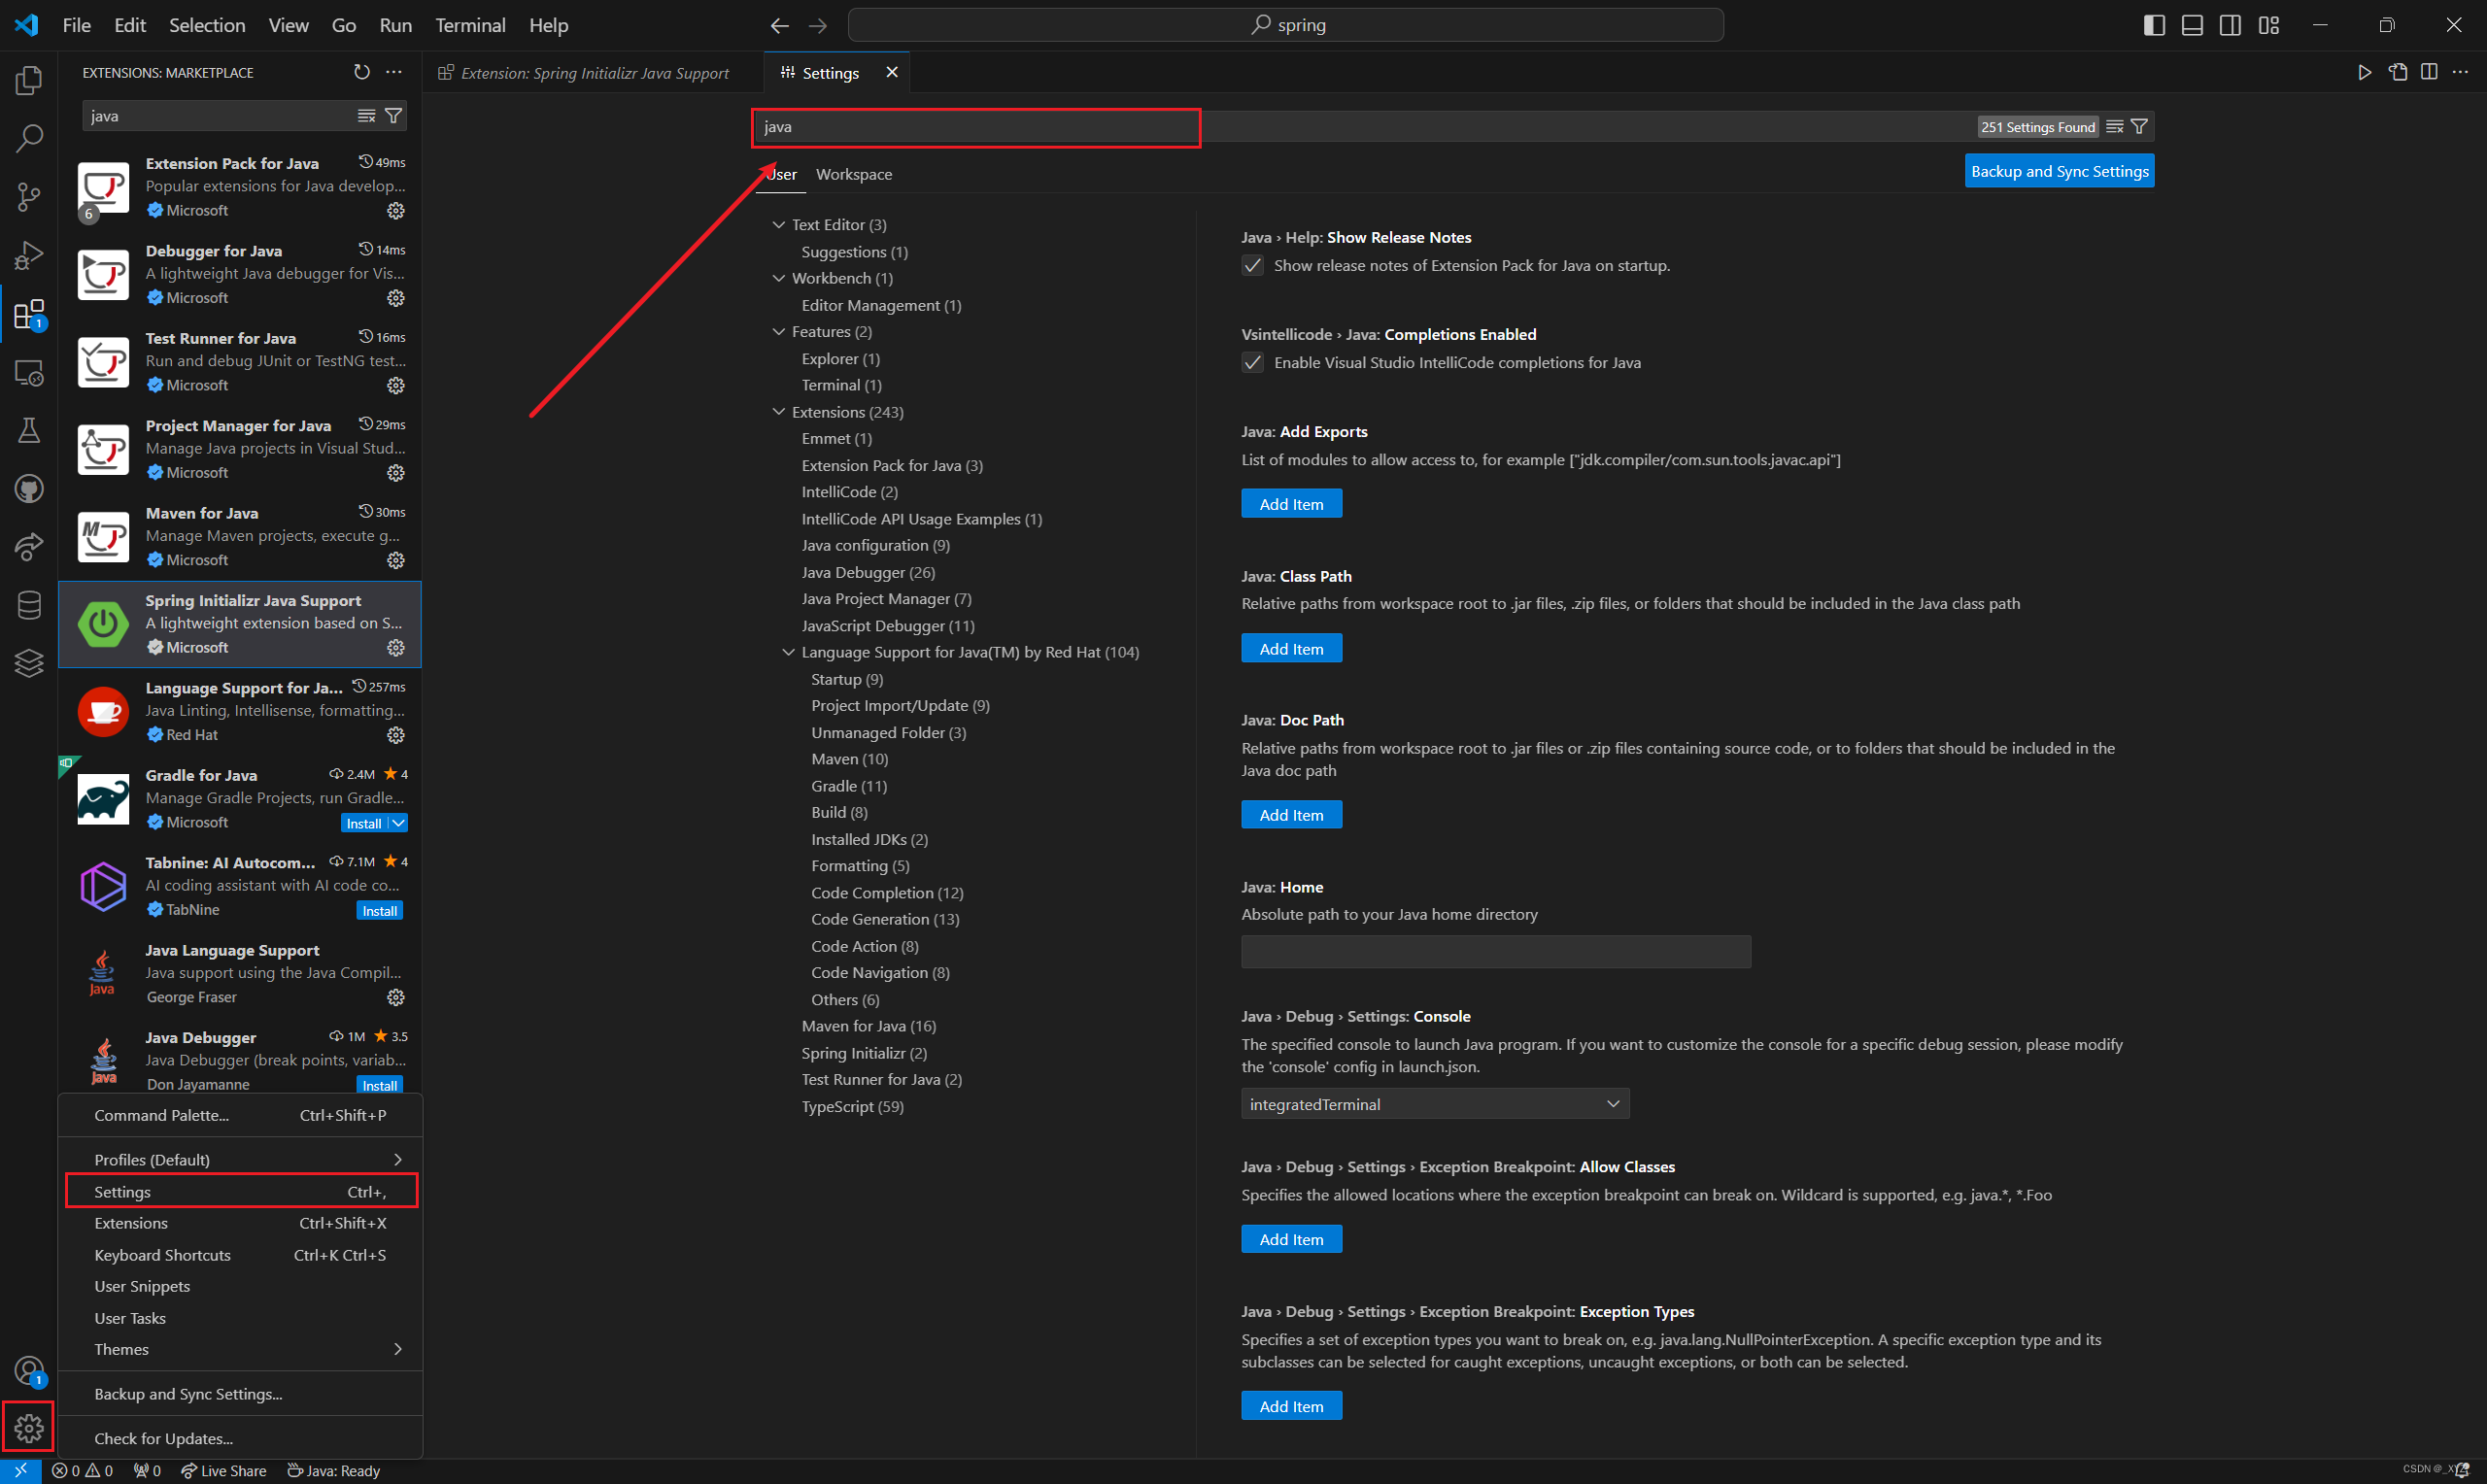Go back navigation arrow

click(x=780, y=25)
